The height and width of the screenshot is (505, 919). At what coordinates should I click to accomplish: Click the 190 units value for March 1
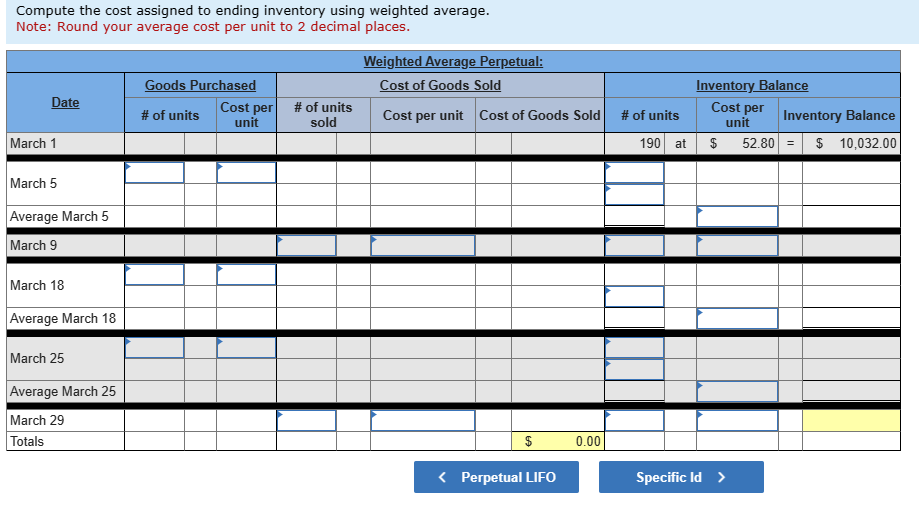click(650, 144)
